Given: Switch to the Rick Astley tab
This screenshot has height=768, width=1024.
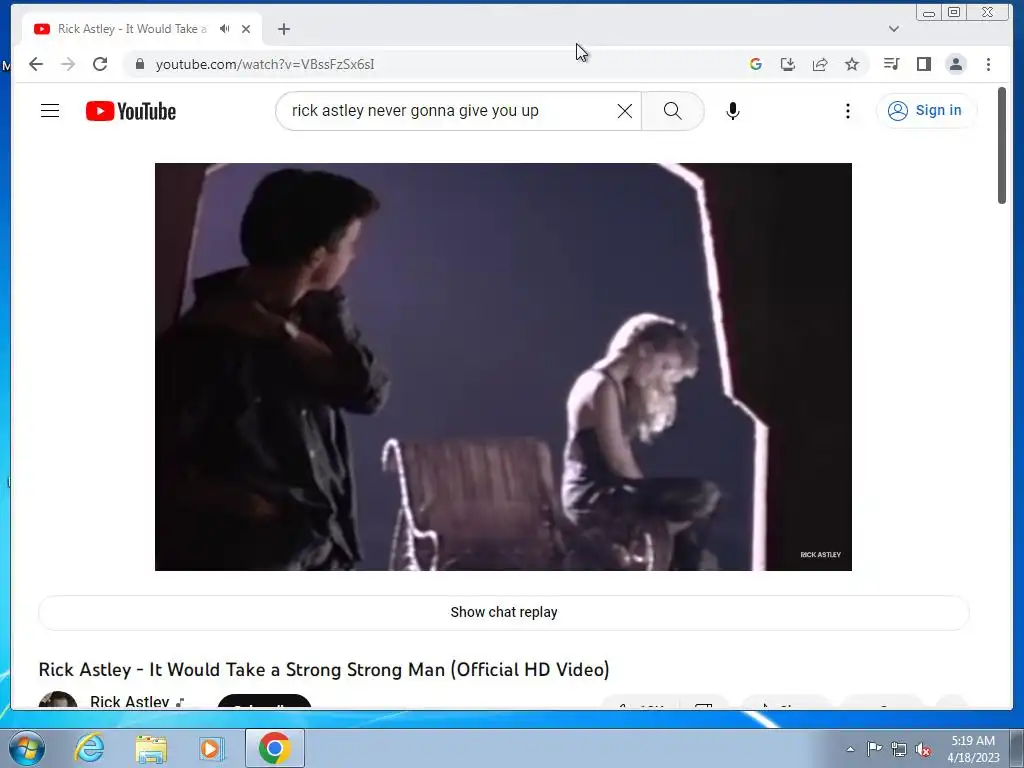Looking at the screenshot, I should pos(132,29).
